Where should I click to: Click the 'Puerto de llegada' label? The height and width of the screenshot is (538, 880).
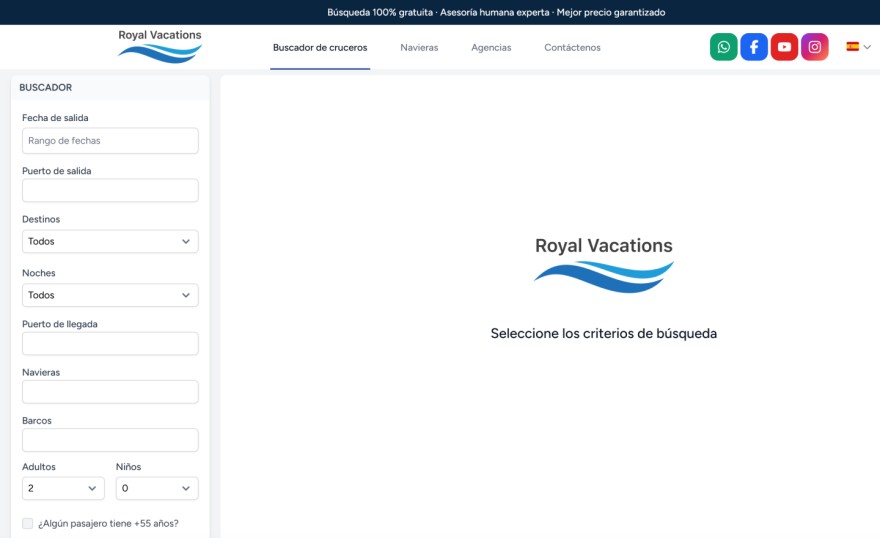(59, 324)
